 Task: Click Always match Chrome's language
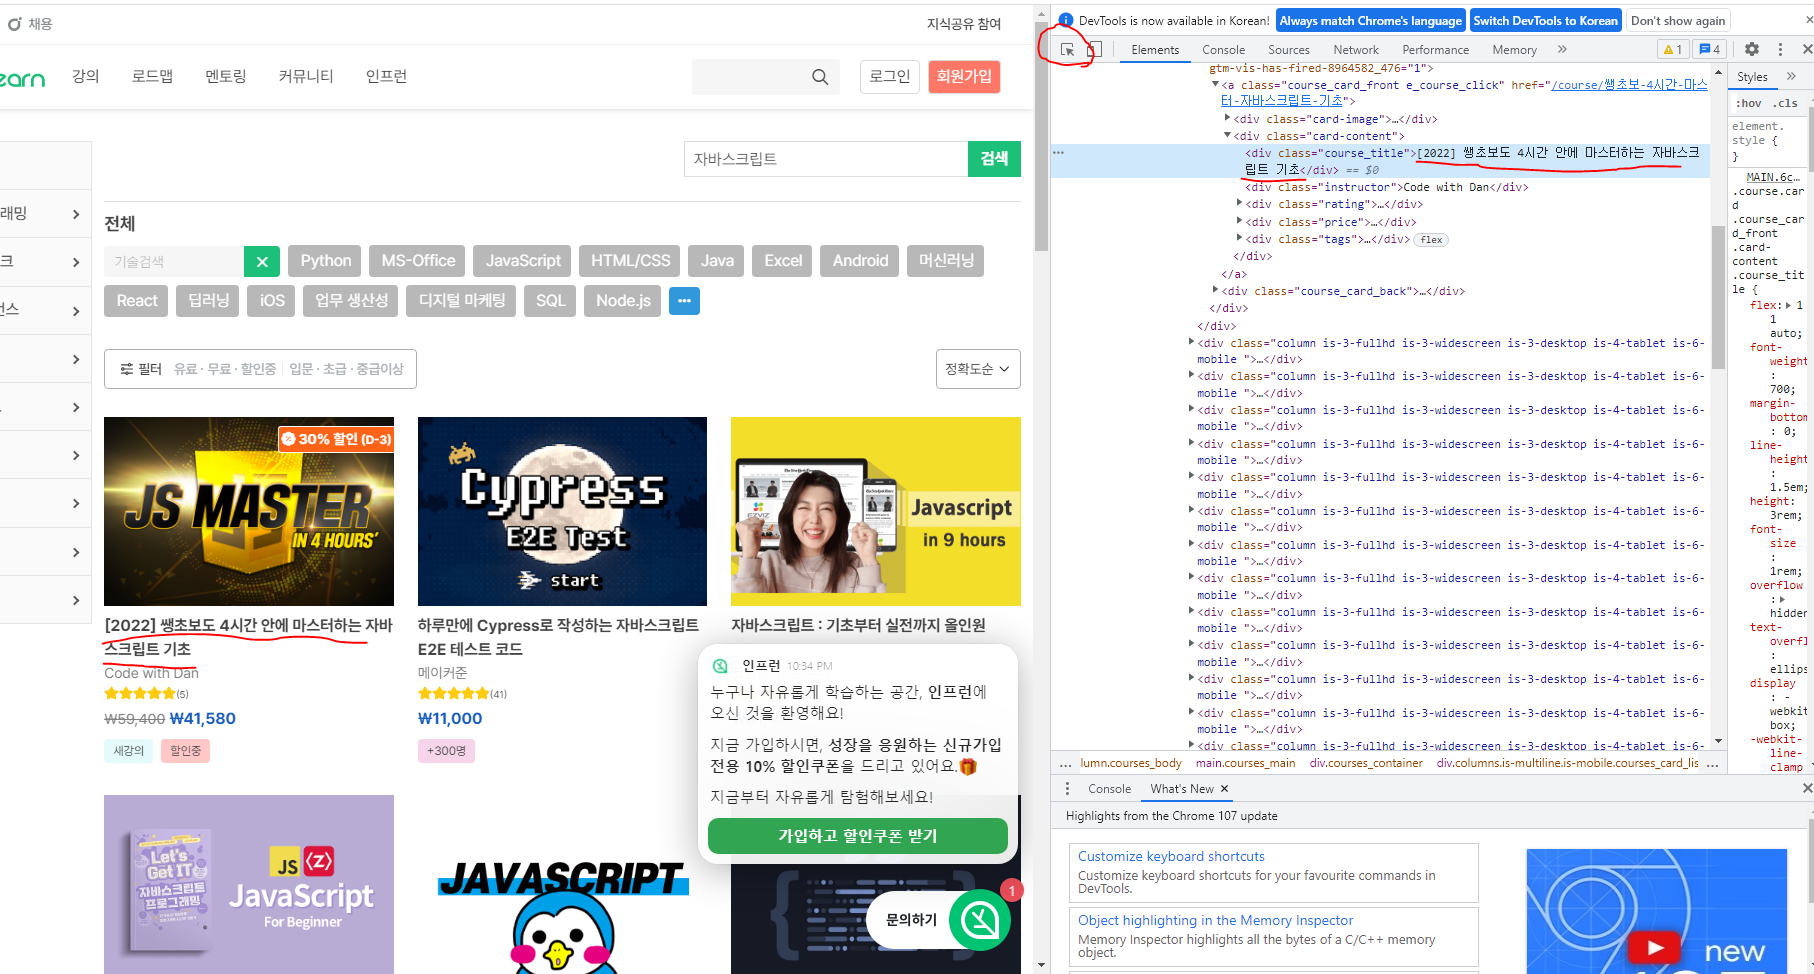[1370, 21]
